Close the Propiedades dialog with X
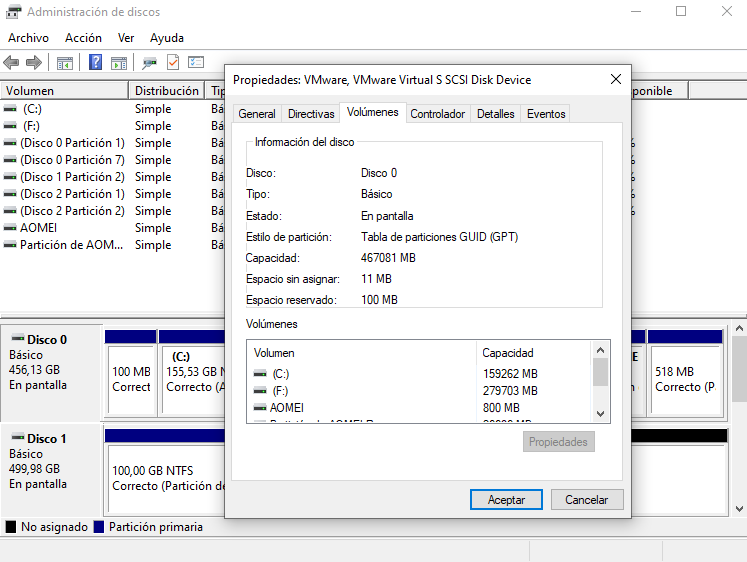 [616, 79]
